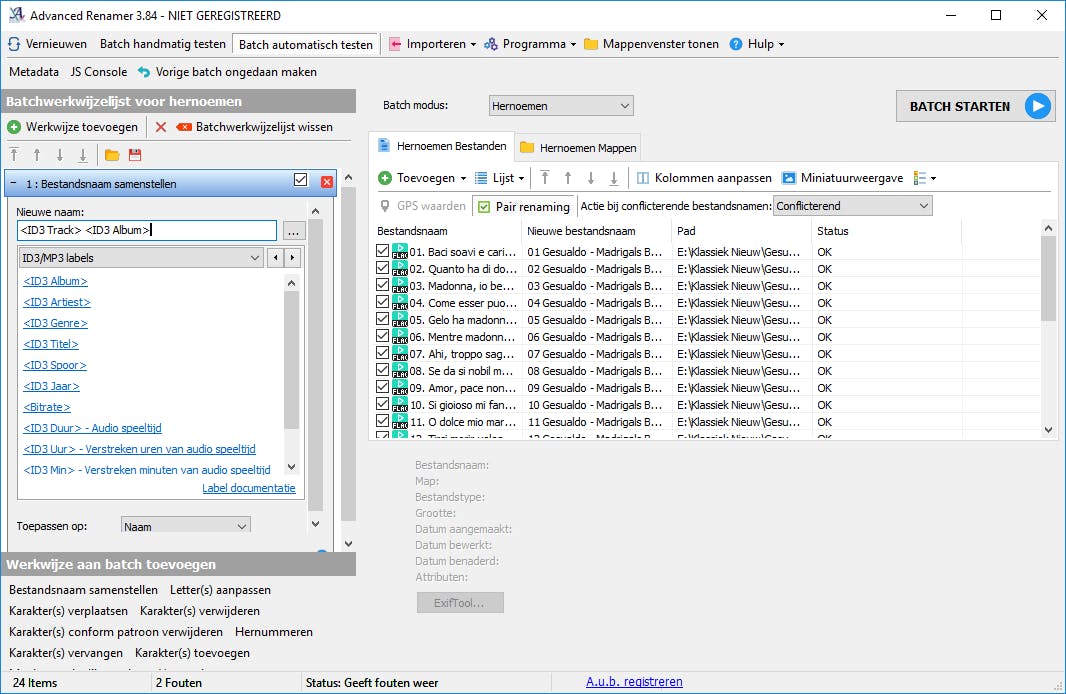
Task: Close method 1 with red close icon
Action: [327, 182]
